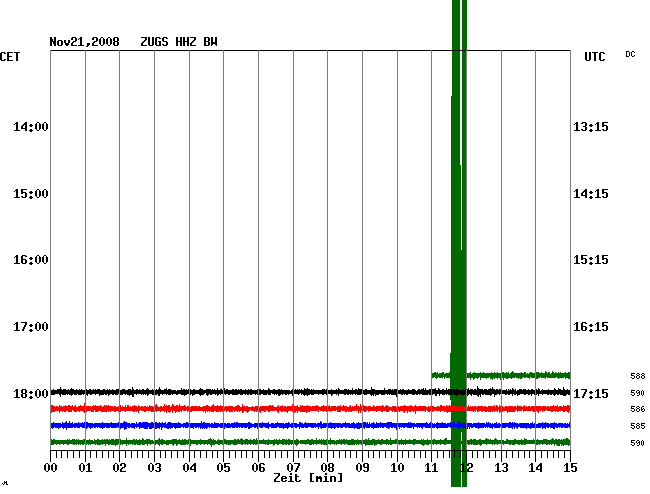650x494 pixels.
Task: Select the 16:15 UTC time label
Action: pyautogui.click(x=591, y=327)
